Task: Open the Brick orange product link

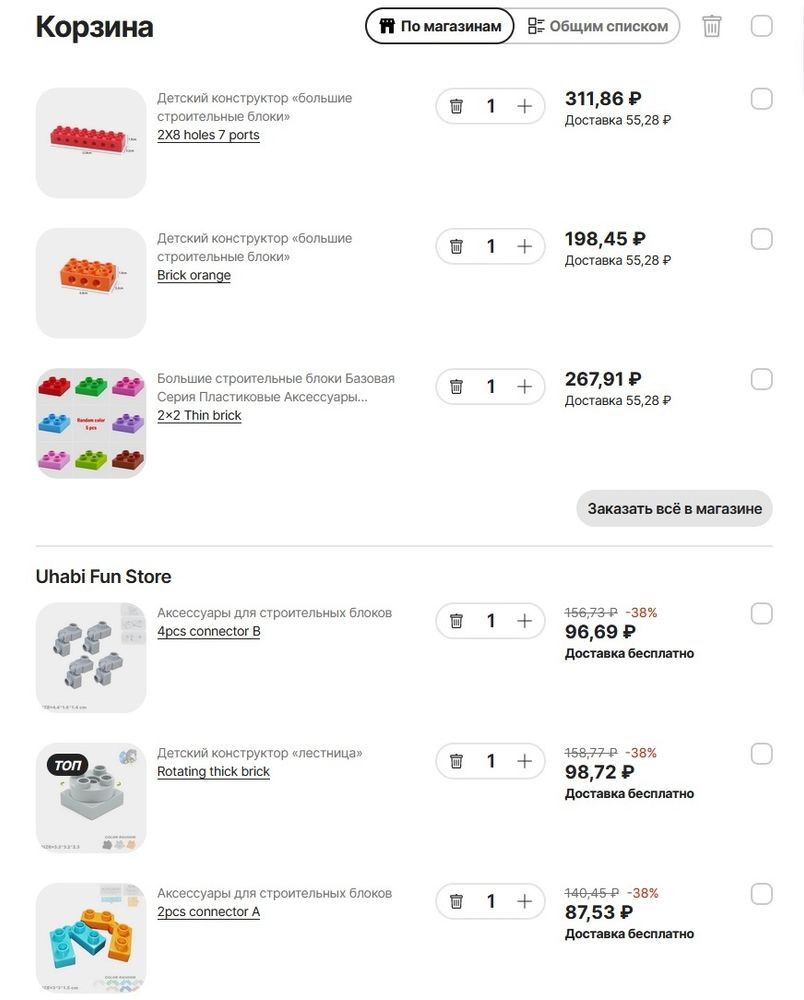Action: coord(194,275)
